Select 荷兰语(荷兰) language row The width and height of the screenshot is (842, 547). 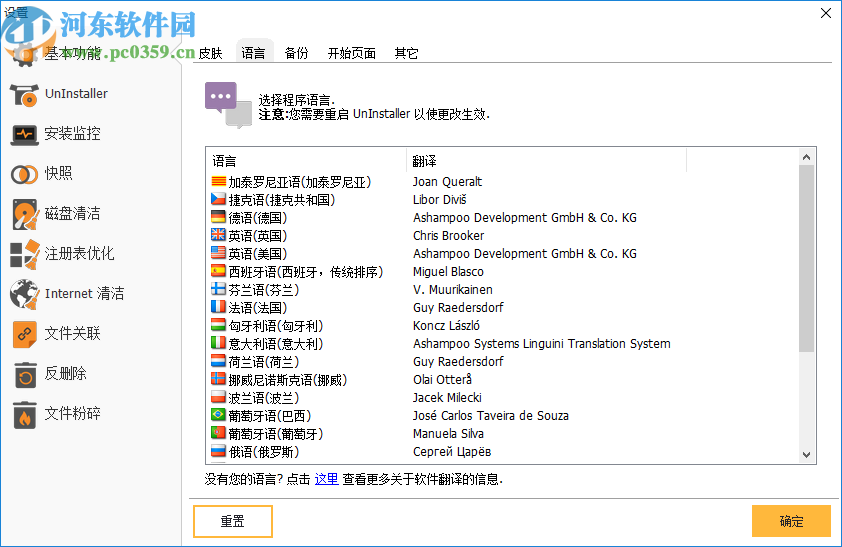point(502,361)
